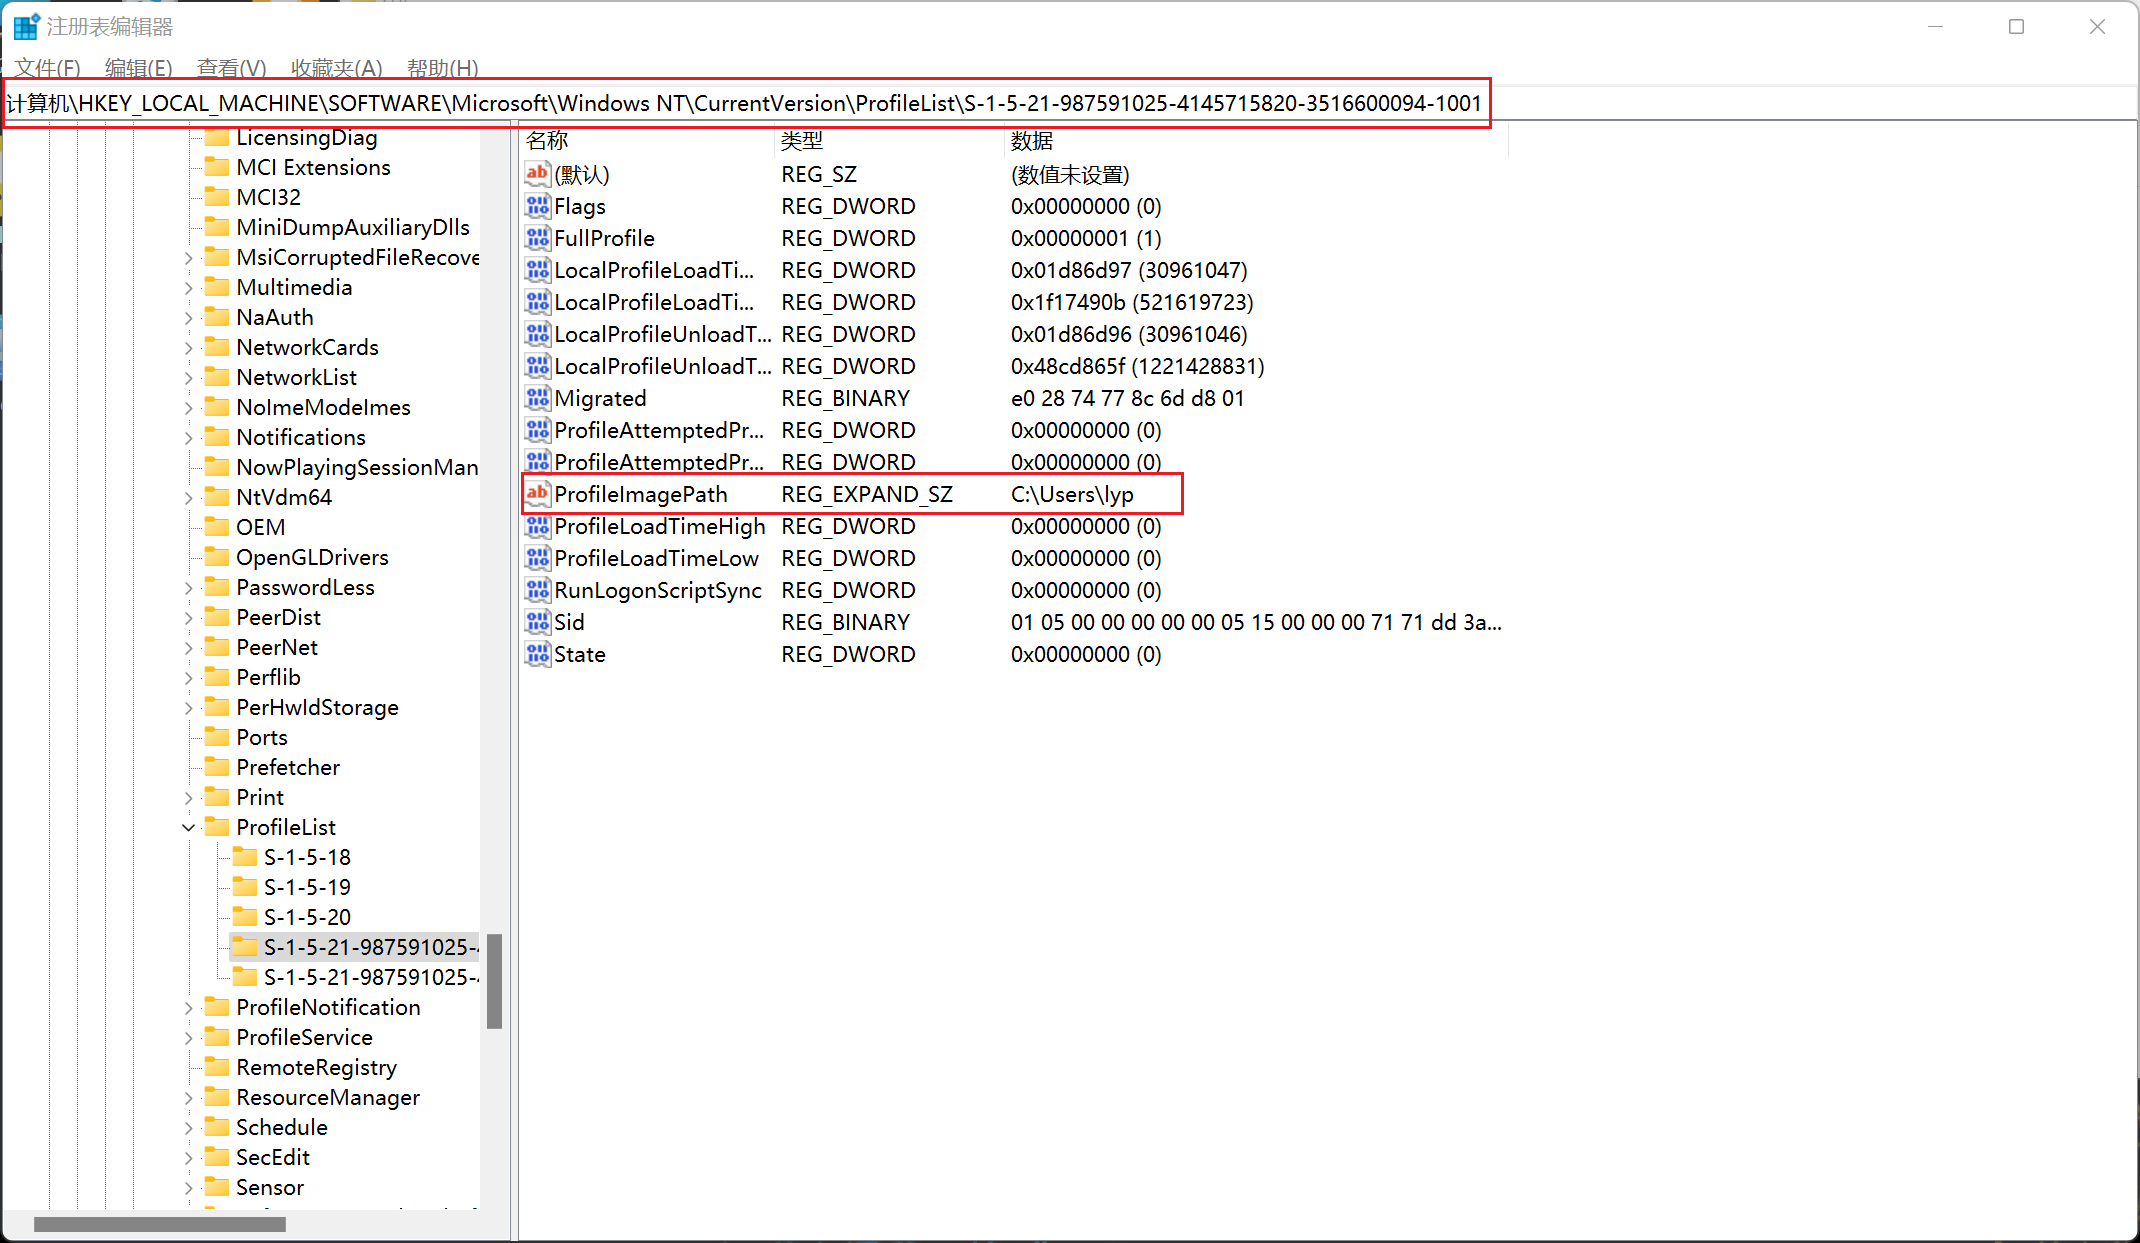
Task: Select the S-1-5-20 key in tree
Action: 307,917
